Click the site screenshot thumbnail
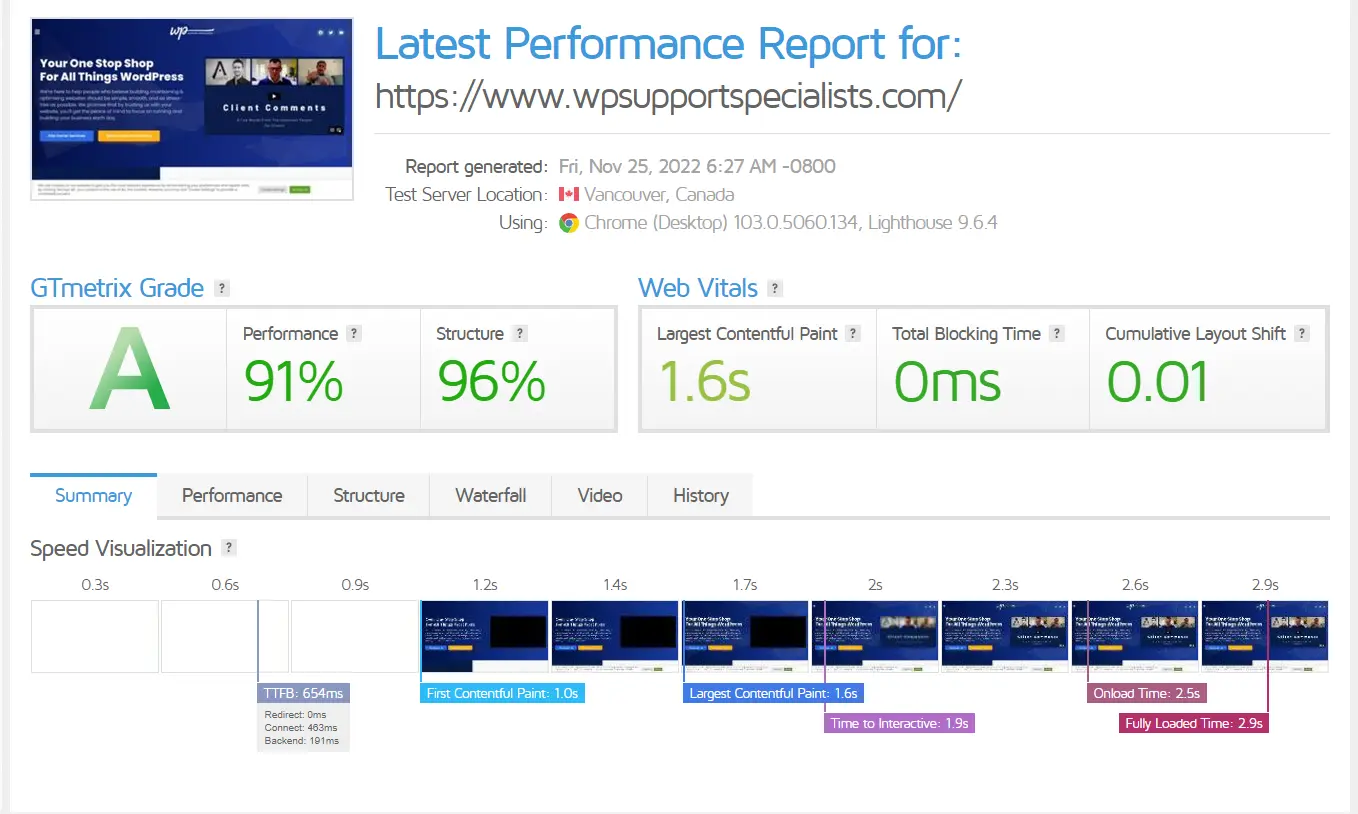Viewport: 1358px width, 814px height. (x=192, y=109)
